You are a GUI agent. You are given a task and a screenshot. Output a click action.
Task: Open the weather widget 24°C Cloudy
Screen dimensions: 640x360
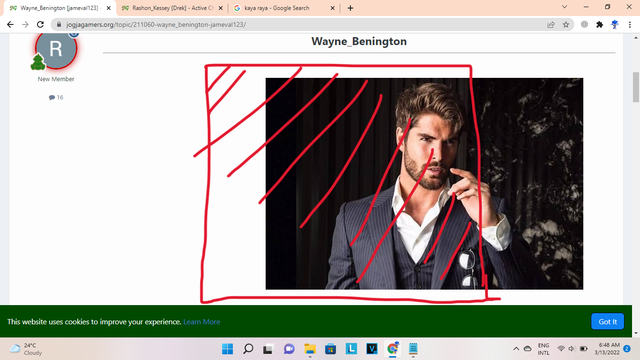(x=26, y=349)
